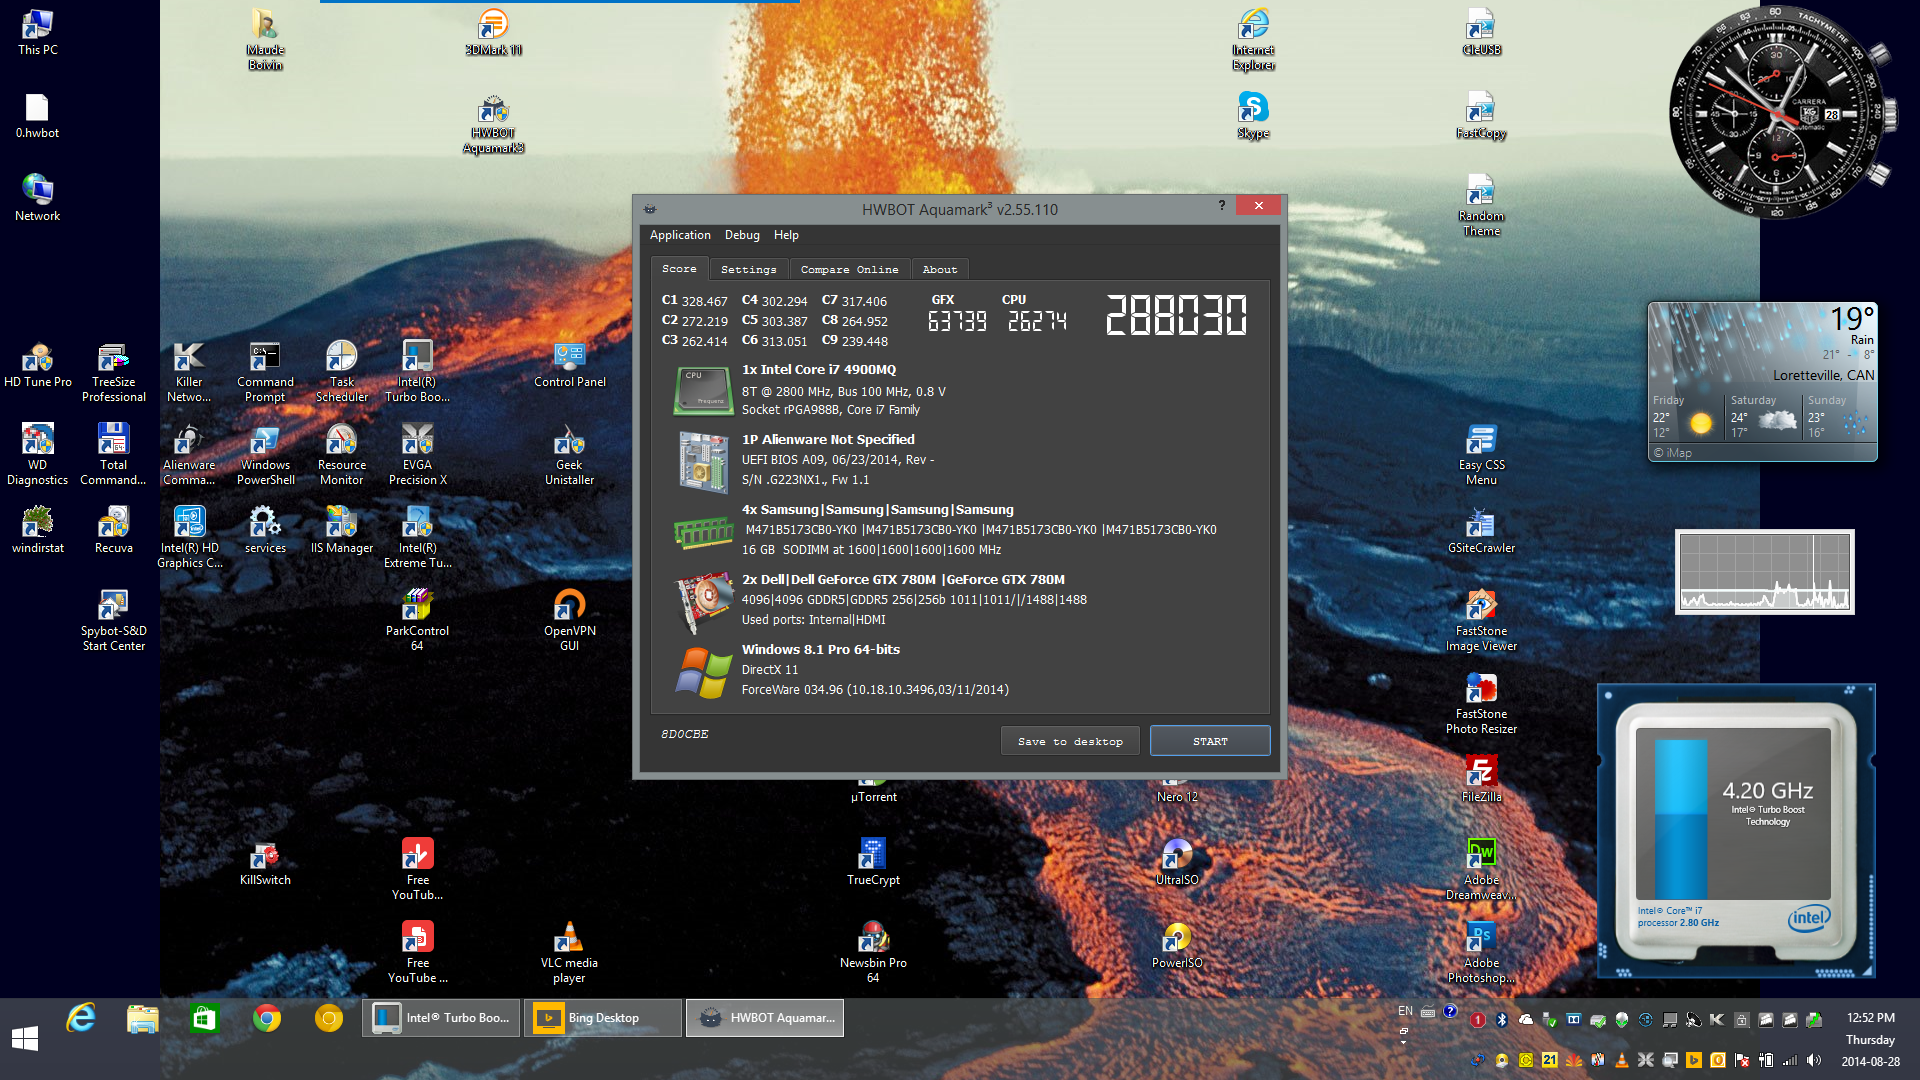Open File Explorer from the taskbar
This screenshot has width=1920, height=1080.
tap(143, 1018)
